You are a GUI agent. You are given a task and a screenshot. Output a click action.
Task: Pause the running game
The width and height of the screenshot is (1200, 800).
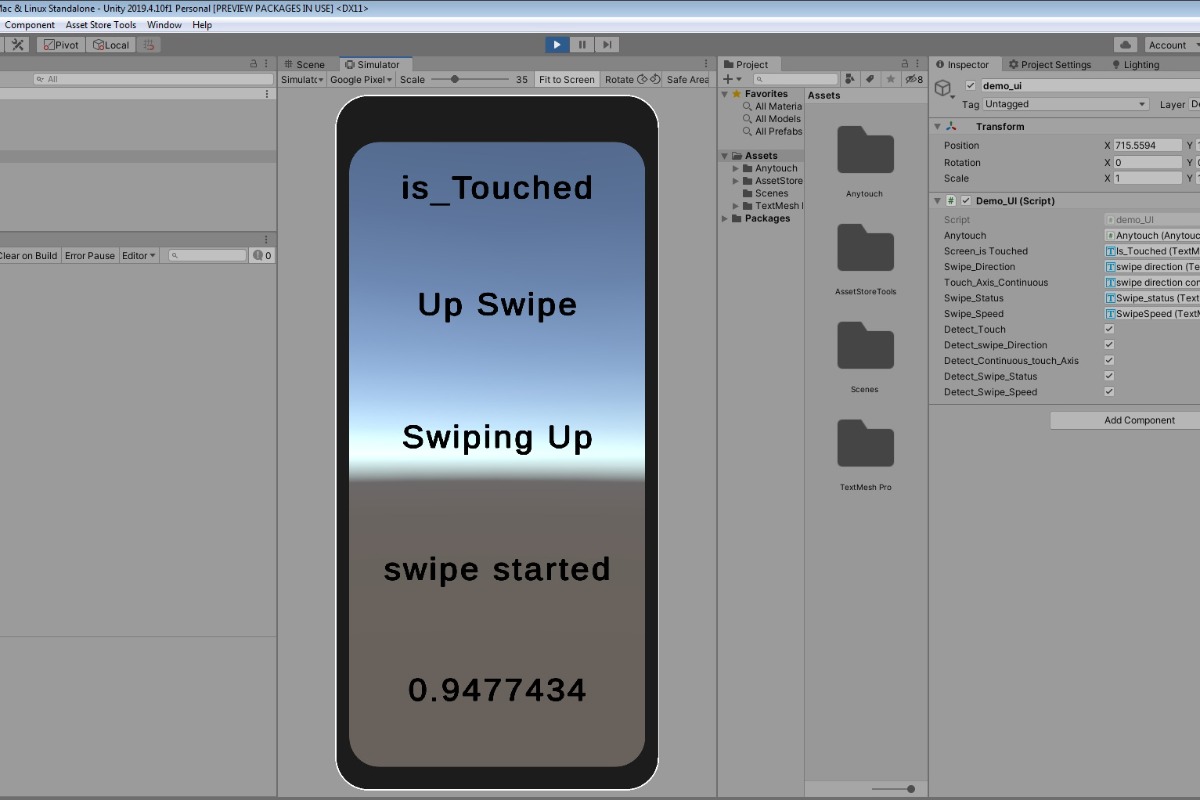pos(582,45)
